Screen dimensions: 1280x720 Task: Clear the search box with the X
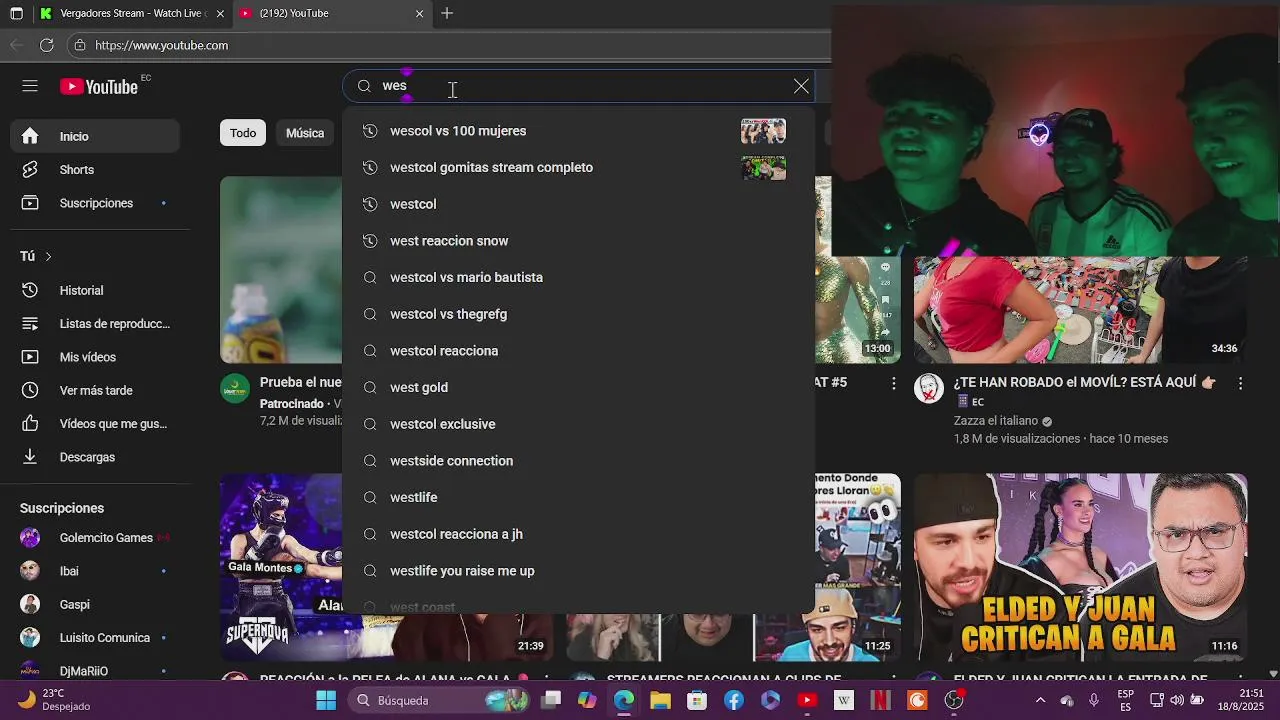click(801, 86)
